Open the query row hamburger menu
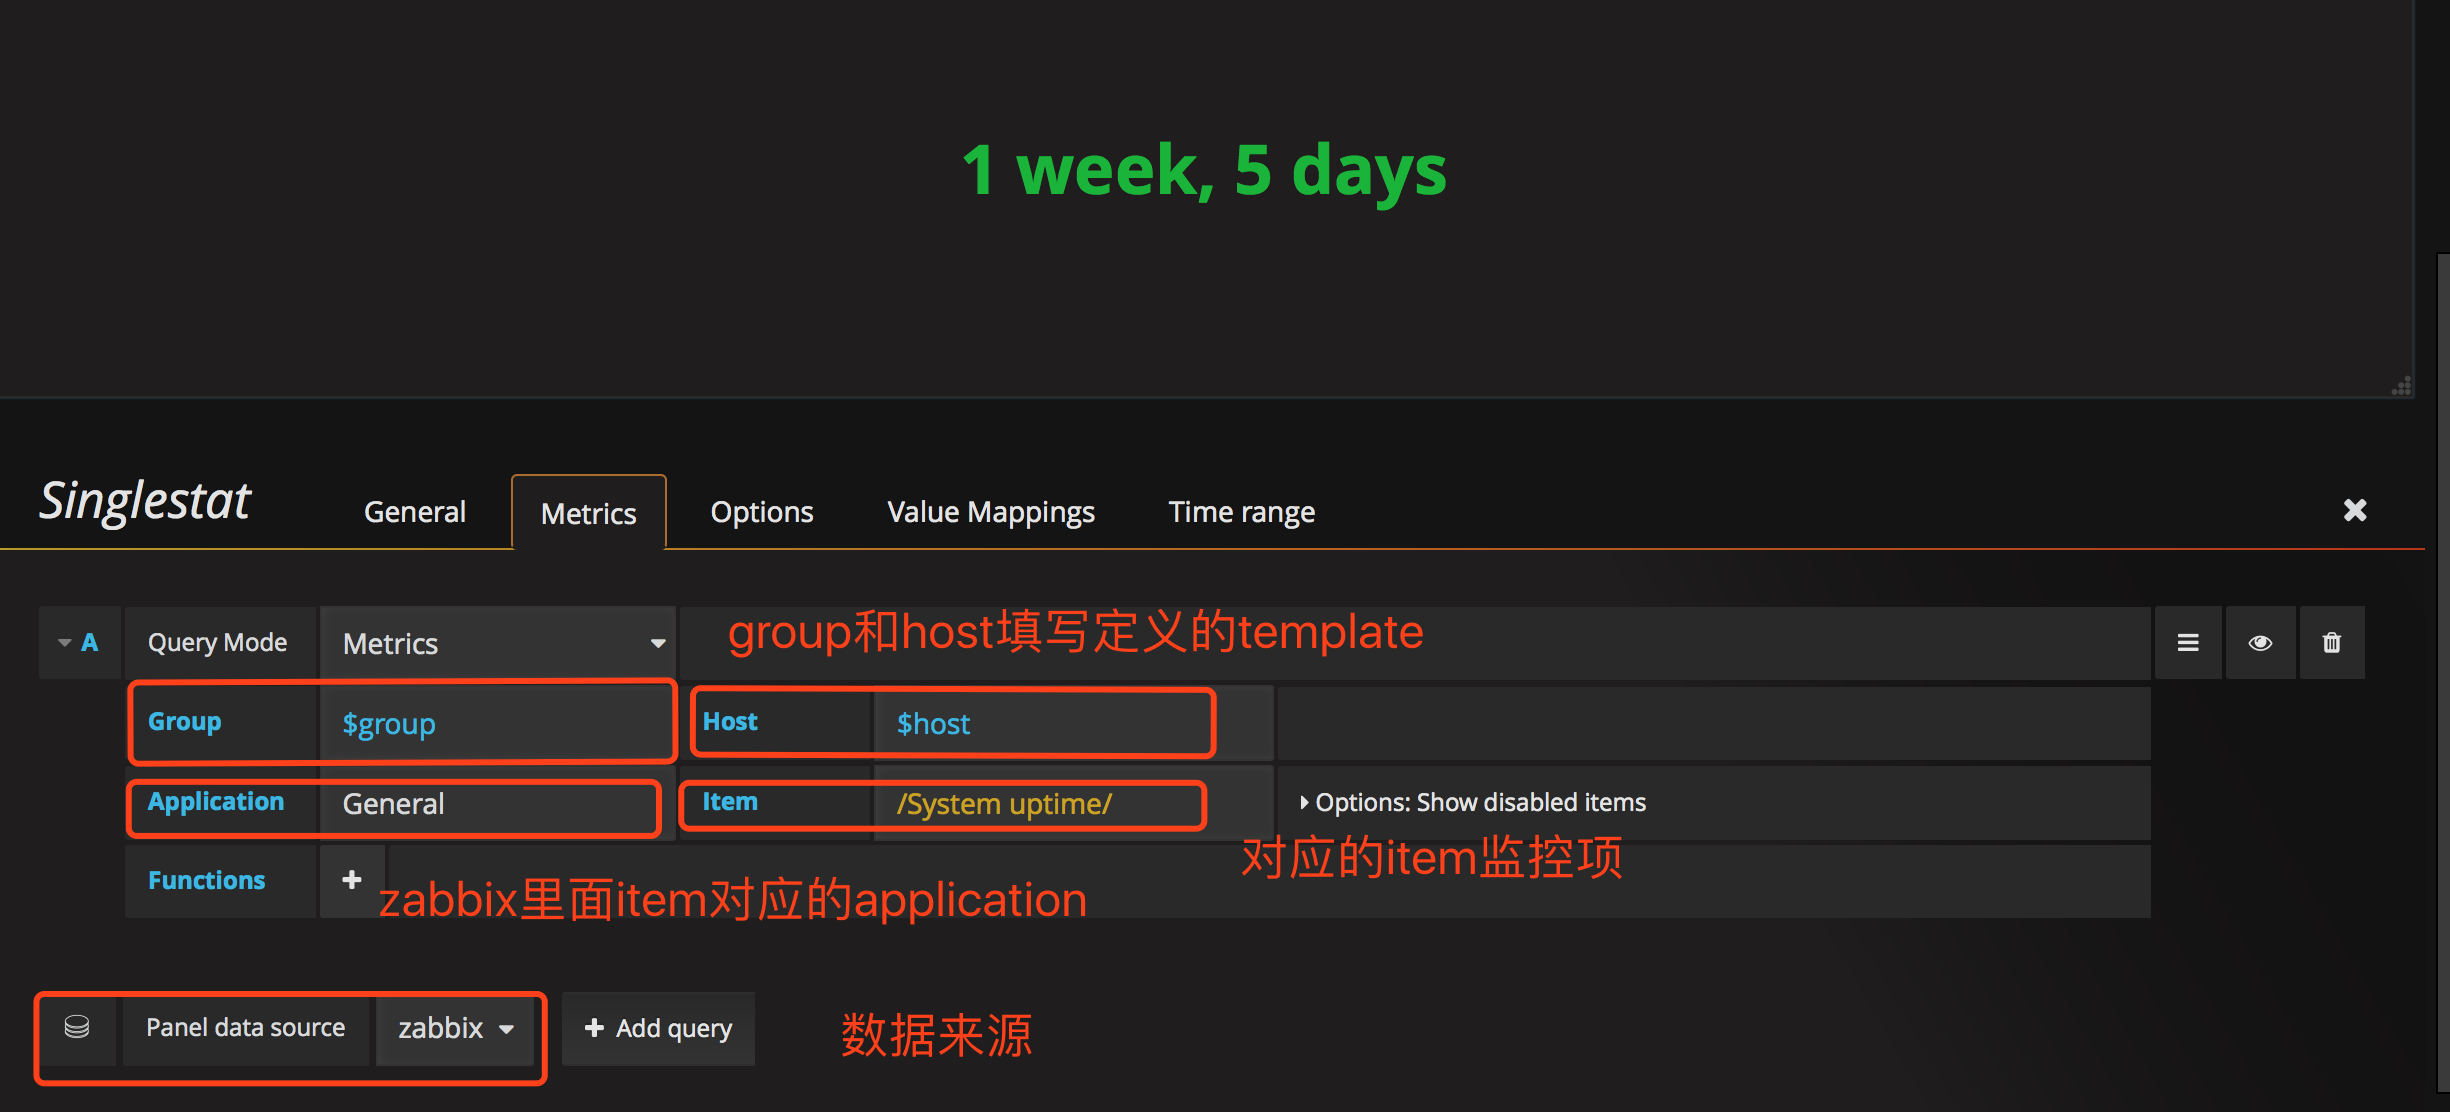Viewport: 2450px width, 1112px height. pos(2188,643)
